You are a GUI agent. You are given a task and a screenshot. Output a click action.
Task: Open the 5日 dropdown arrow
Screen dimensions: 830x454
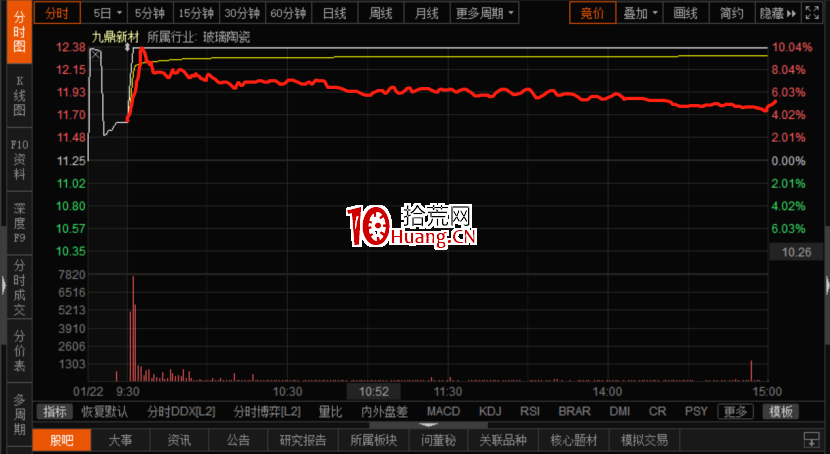(x=119, y=14)
